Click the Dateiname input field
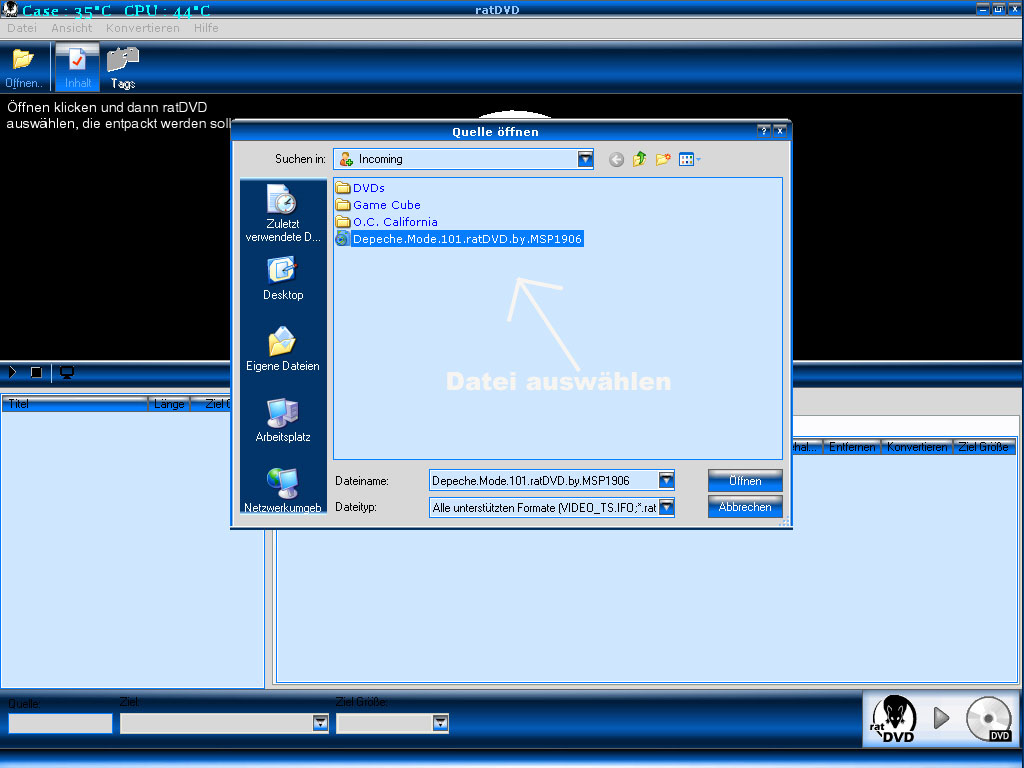The image size is (1024, 768). (x=544, y=481)
